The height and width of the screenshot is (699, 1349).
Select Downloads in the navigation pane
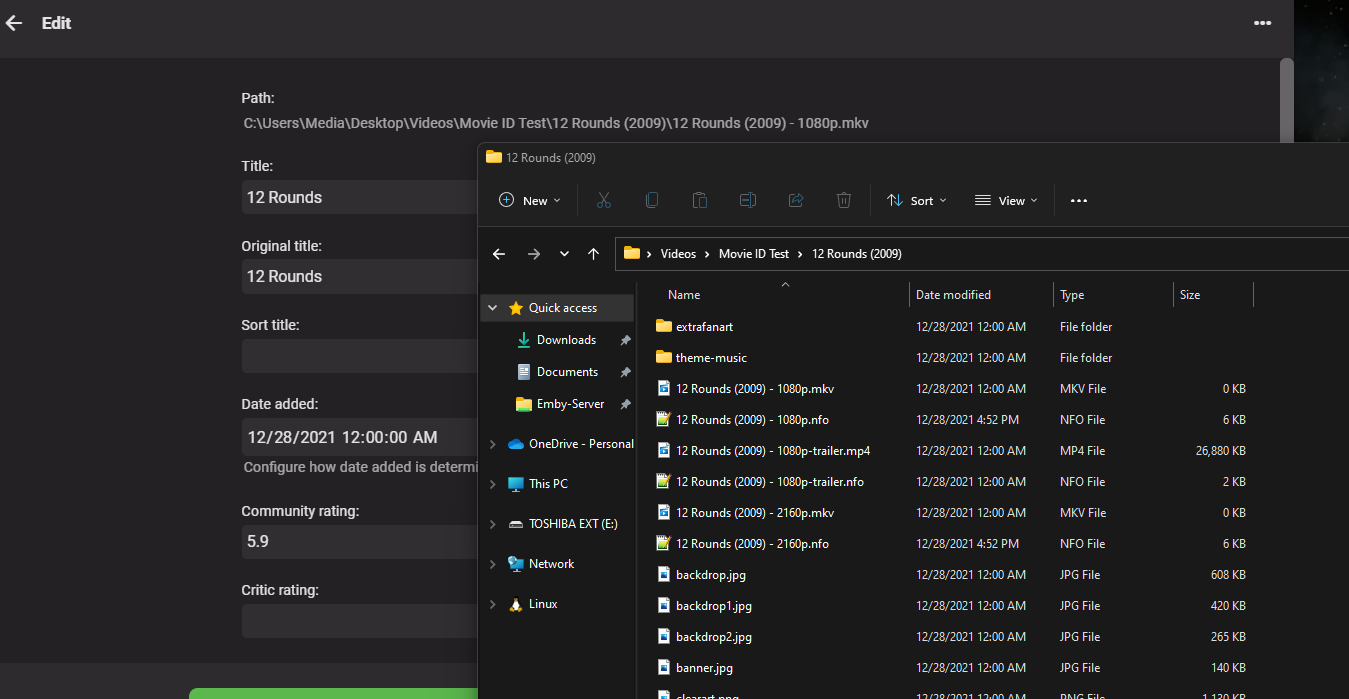point(566,340)
